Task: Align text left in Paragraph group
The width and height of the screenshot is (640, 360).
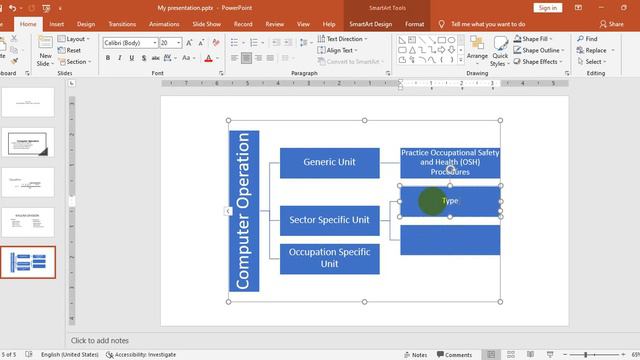Action: (x=234, y=58)
